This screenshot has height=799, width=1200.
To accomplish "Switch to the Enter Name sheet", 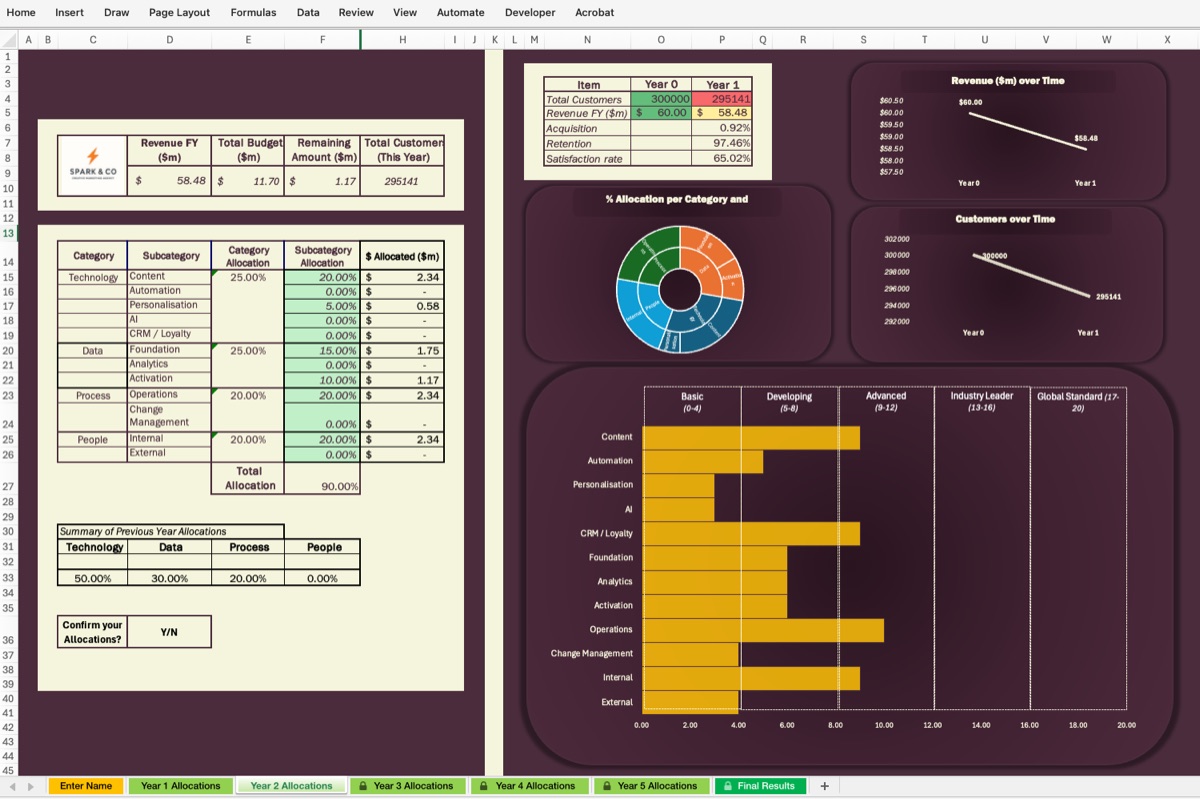I will [x=86, y=786].
